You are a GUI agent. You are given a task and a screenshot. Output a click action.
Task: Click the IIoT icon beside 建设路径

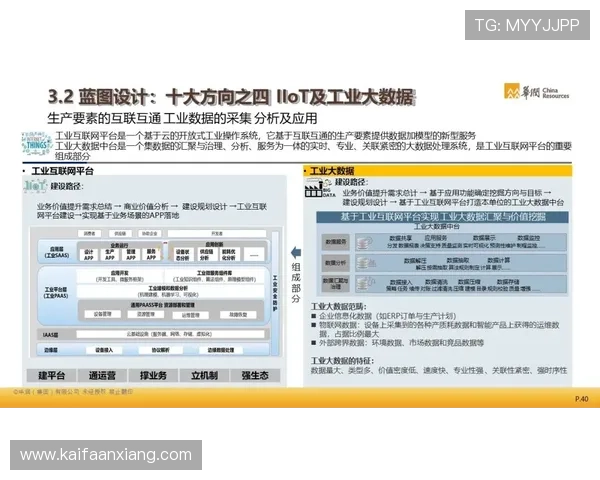(36, 186)
